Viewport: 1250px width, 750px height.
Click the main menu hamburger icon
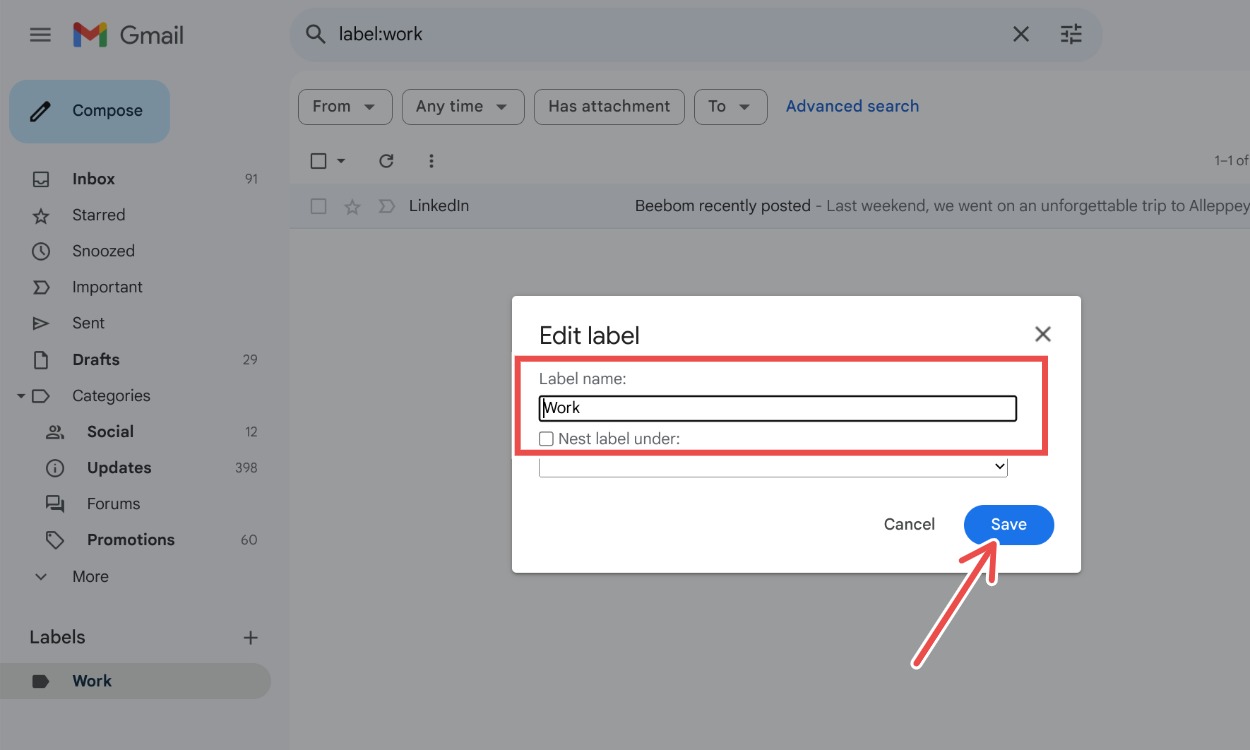pos(40,33)
